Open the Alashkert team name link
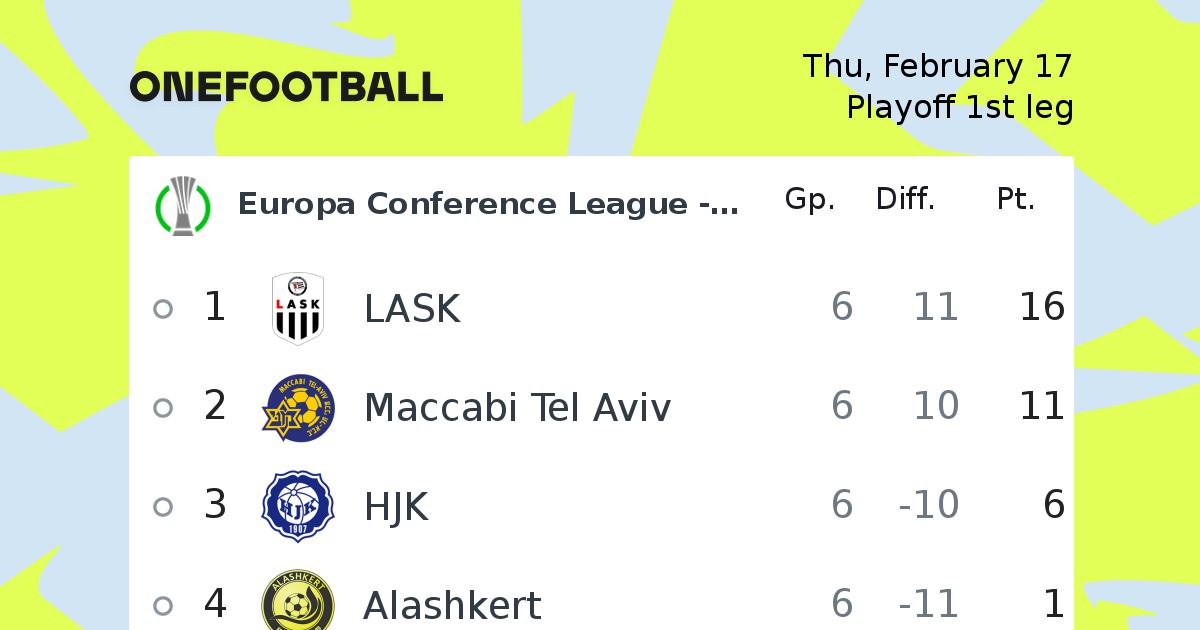This screenshot has height=630, width=1200. [x=452, y=606]
